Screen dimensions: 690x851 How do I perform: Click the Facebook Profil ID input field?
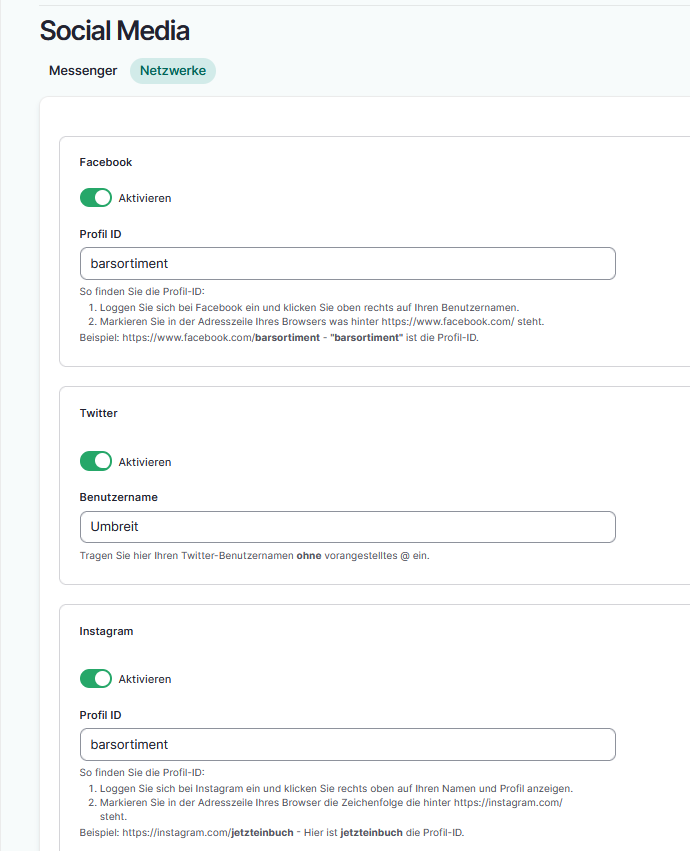coord(347,264)
